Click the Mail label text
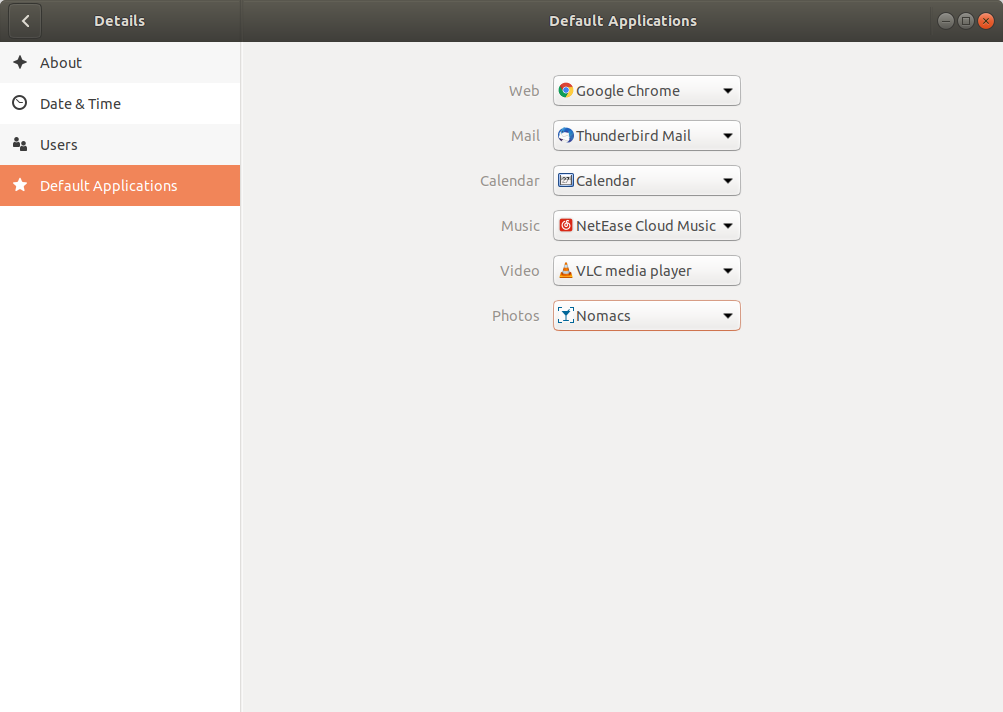The image size is (1003, 712). (525, 136)
